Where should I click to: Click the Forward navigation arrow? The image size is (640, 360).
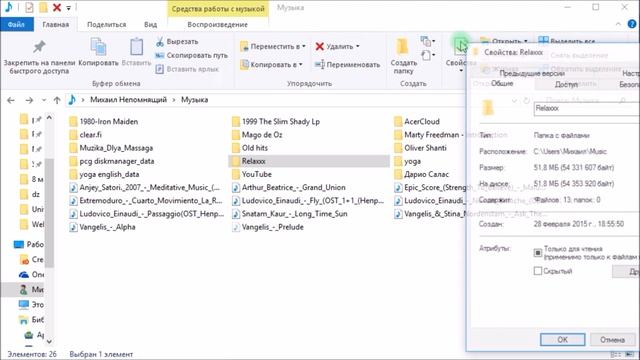point(29,100)
